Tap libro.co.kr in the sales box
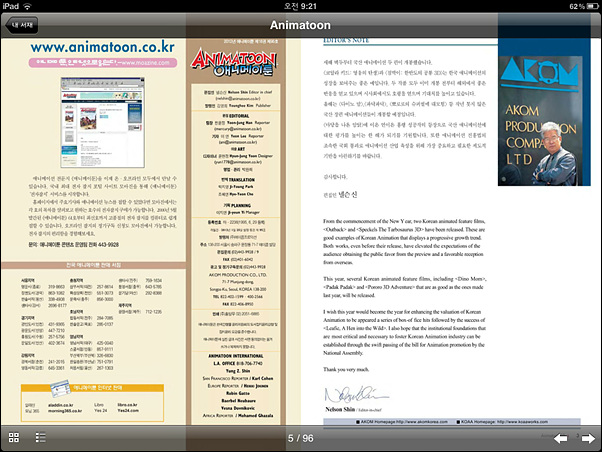 pos(127,405)
